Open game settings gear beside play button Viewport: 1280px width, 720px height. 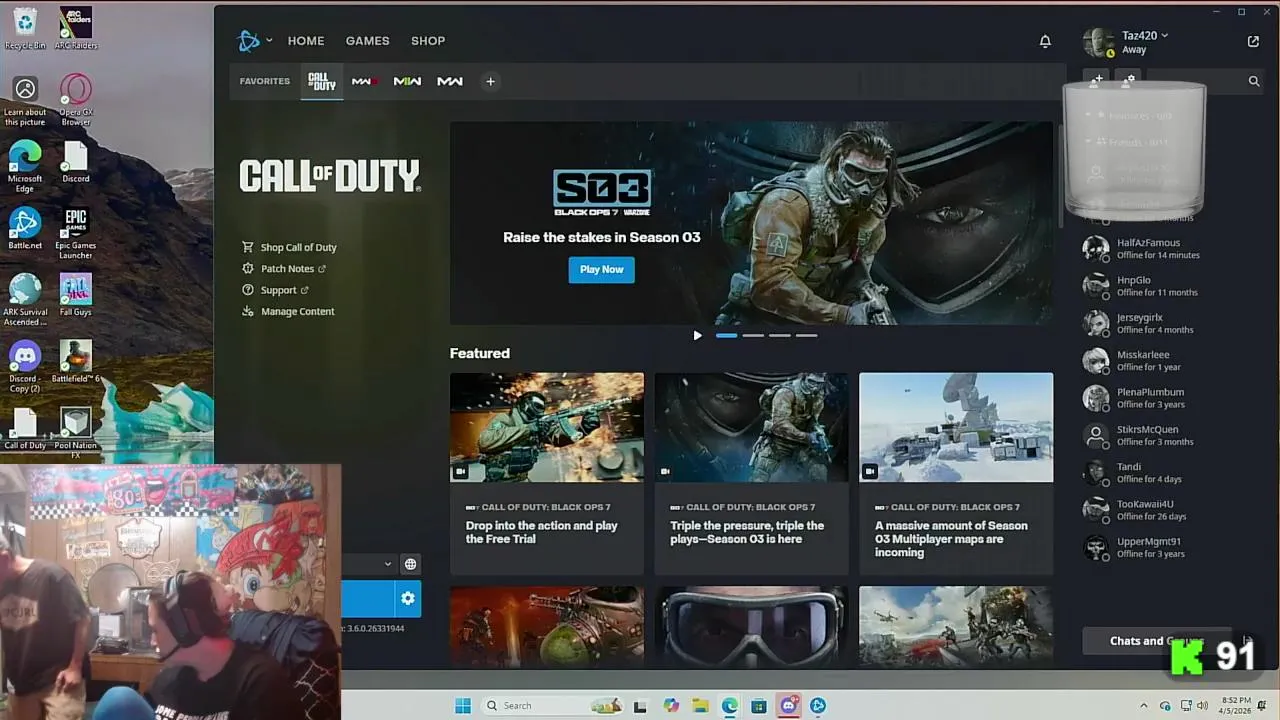pos(407,599)
